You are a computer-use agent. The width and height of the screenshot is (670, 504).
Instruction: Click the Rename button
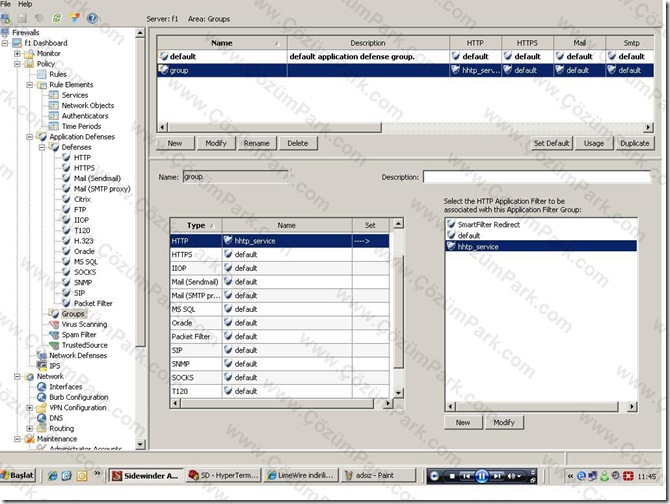point(256,144)
